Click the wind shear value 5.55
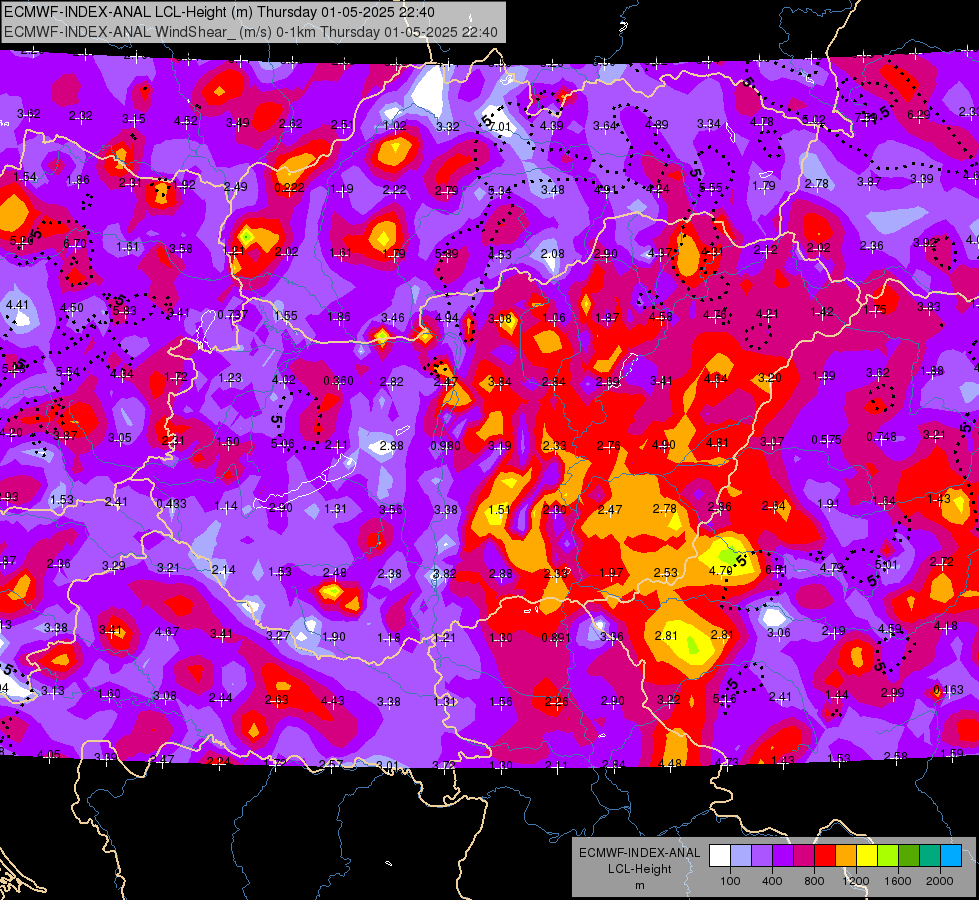This screenshot has width=979, height=900. (711, 187)
